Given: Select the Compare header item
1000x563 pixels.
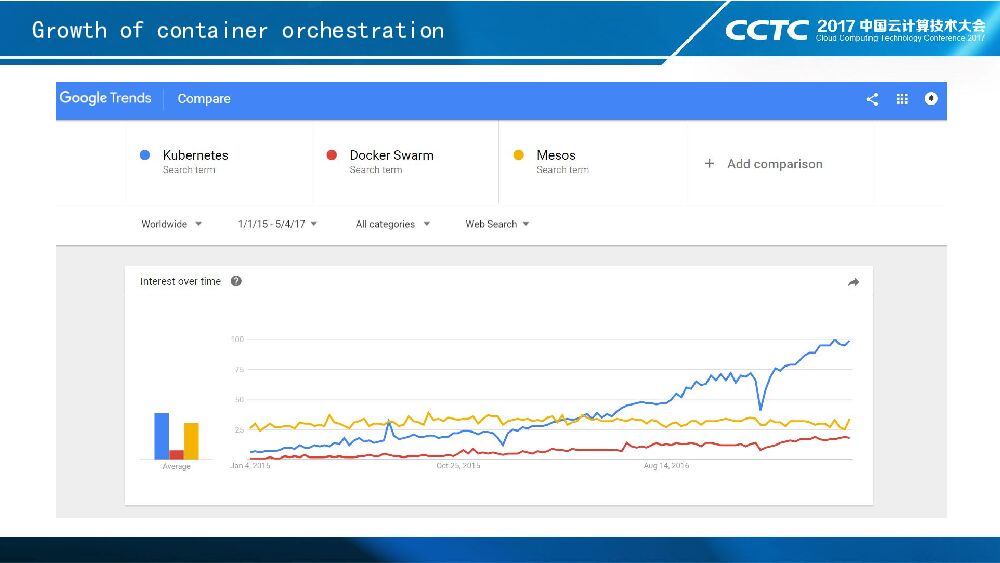Looking at the screenshot, I should (204, 99).
